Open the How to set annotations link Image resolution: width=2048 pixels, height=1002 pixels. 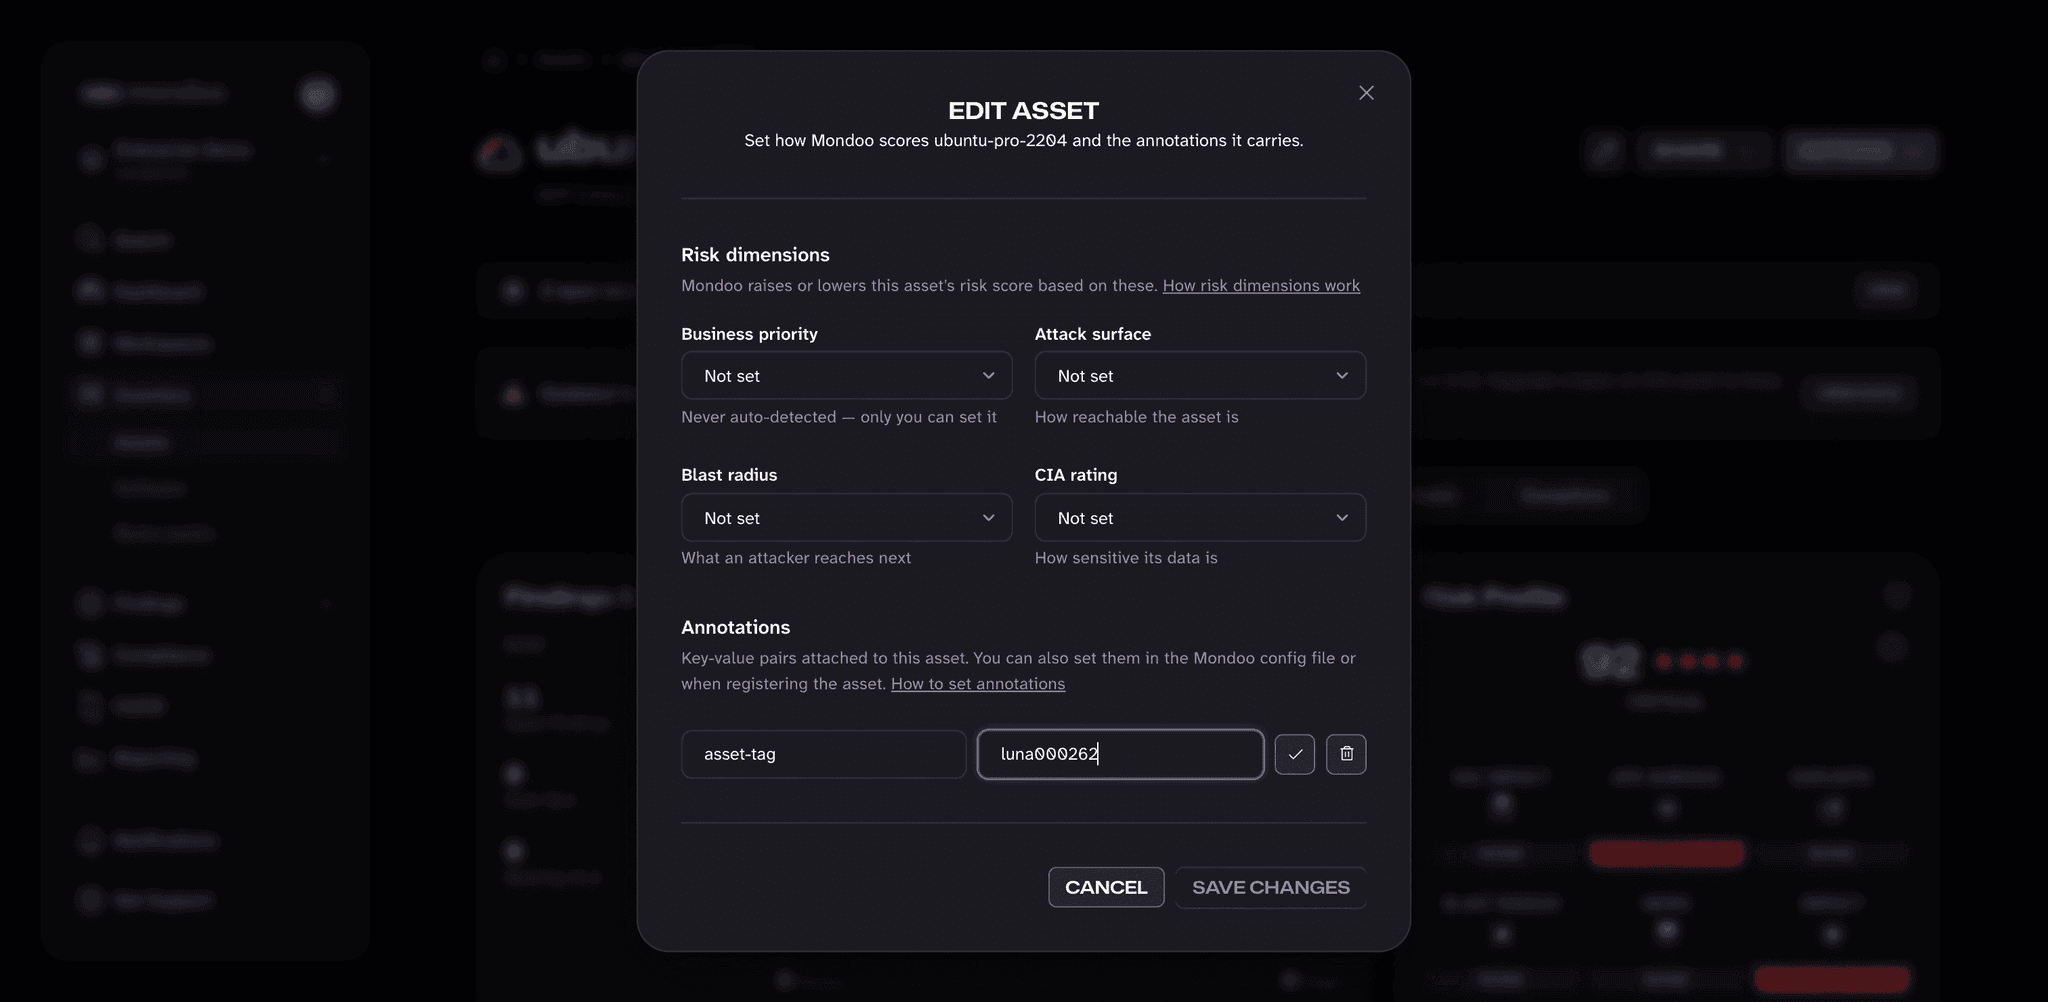pyautogui.click(x=978, y=684)
